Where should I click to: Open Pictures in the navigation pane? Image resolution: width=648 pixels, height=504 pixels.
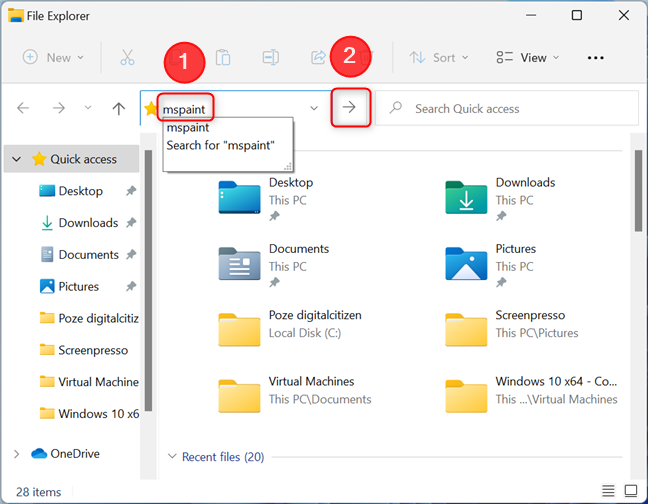pyautogui.click(x=79, y=286)
